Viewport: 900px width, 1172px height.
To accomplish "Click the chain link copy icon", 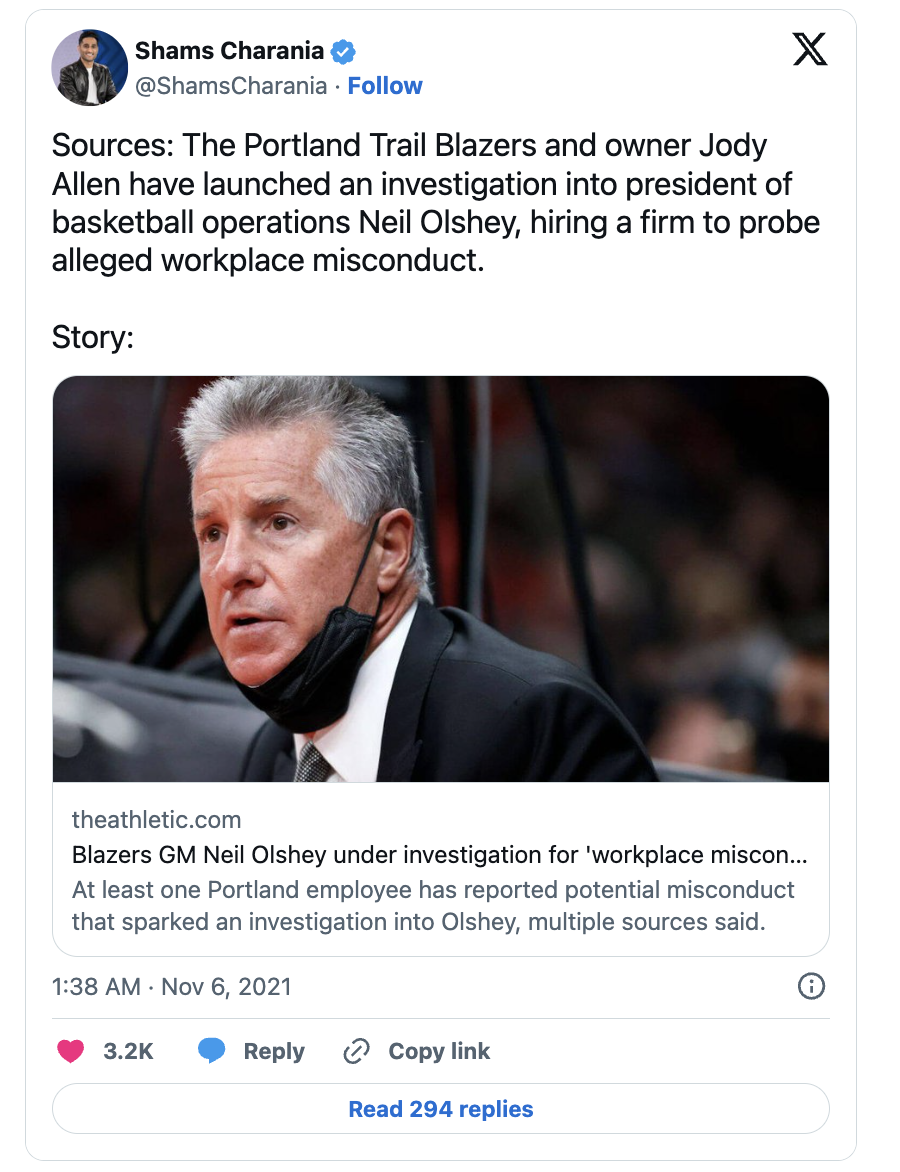I will [357, 1051].
